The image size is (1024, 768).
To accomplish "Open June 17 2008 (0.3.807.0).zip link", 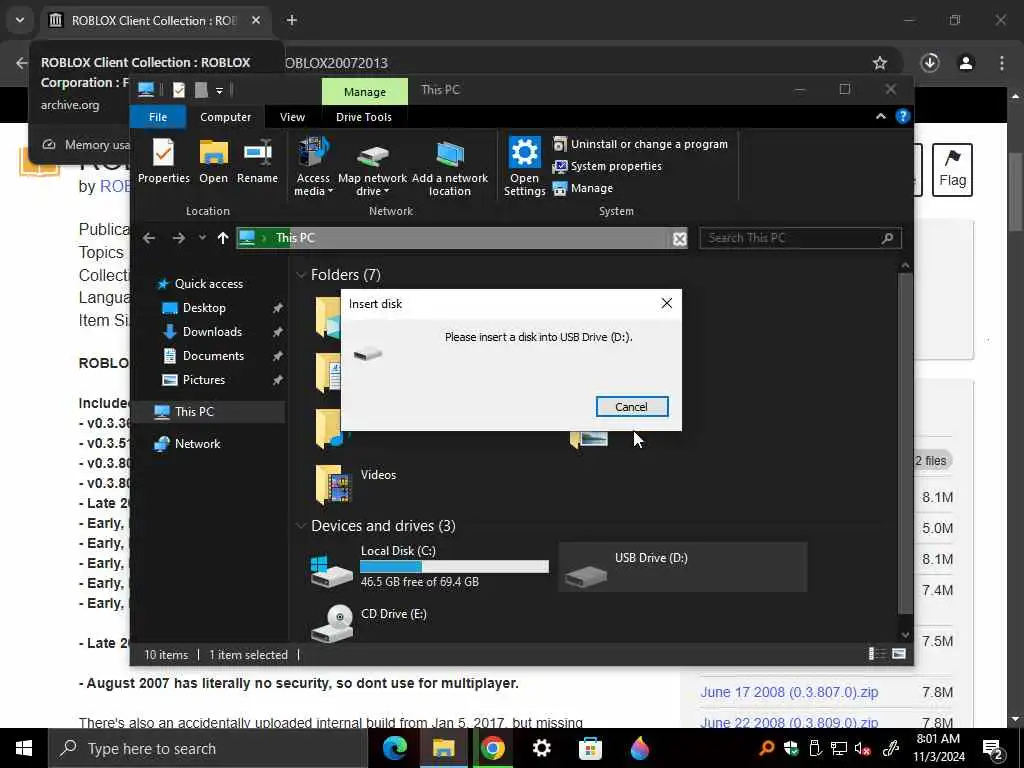I will pyautogui.click(x=789, y=692).
